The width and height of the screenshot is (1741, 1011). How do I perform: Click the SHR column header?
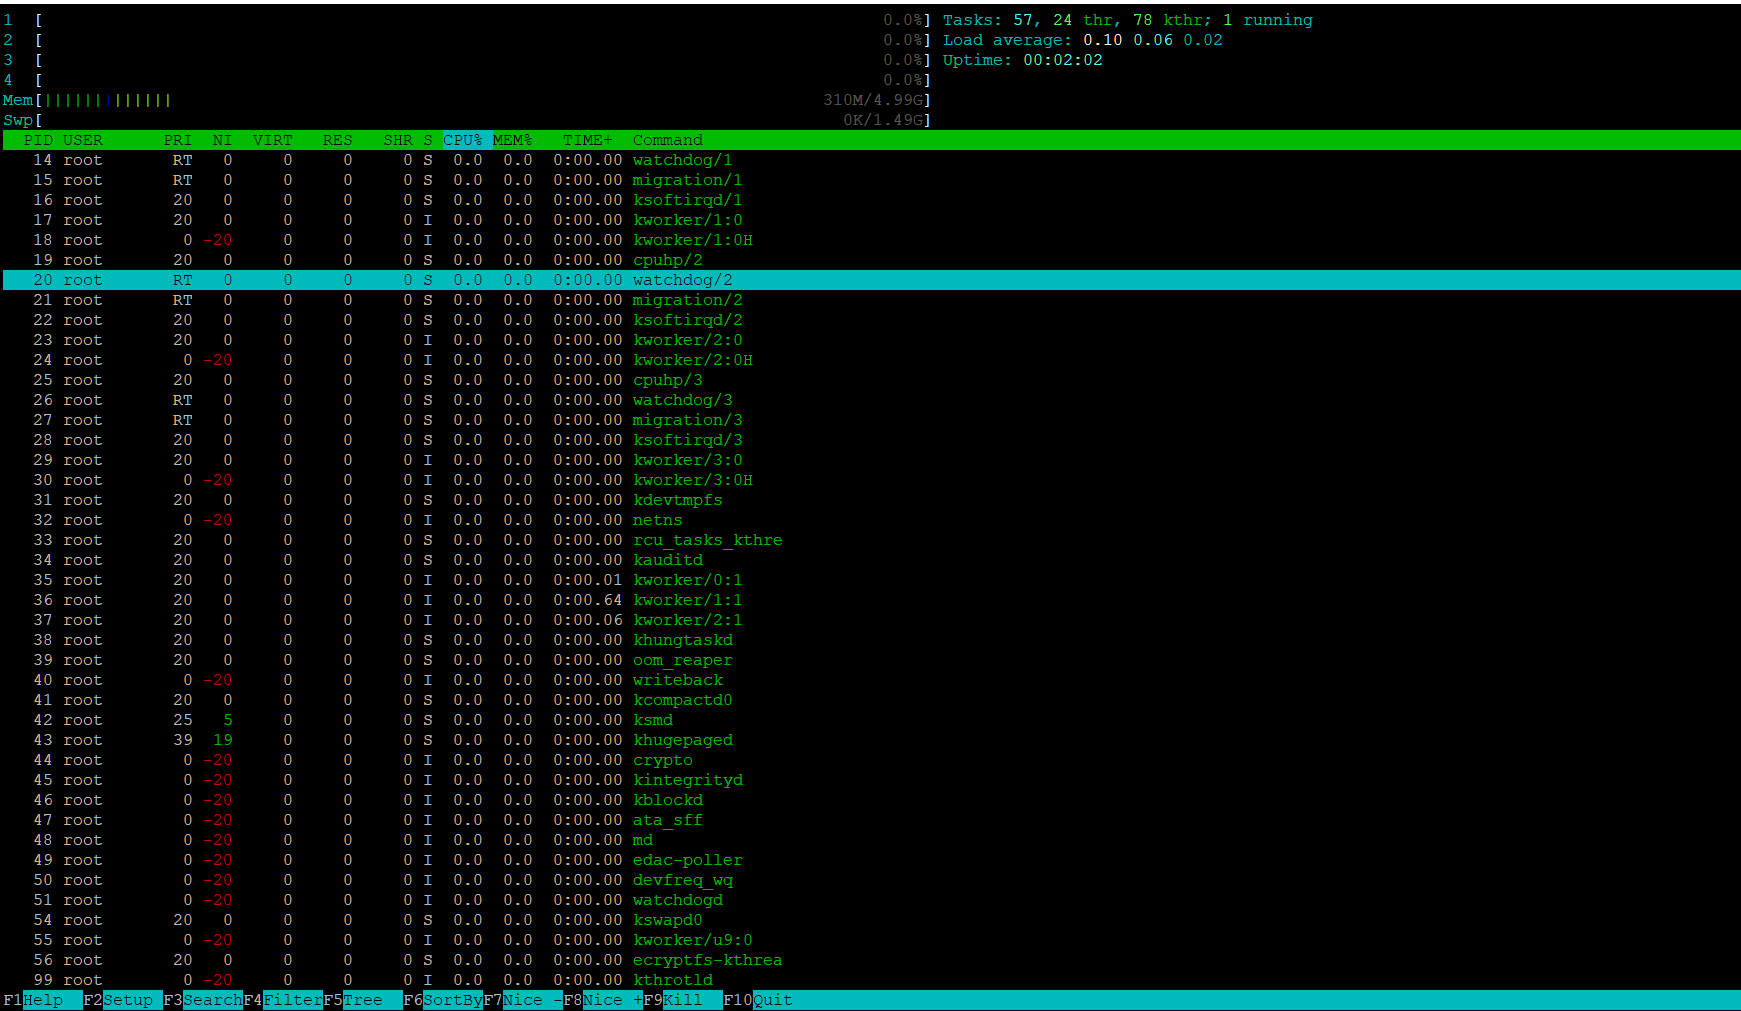click(x=398, y=140)
